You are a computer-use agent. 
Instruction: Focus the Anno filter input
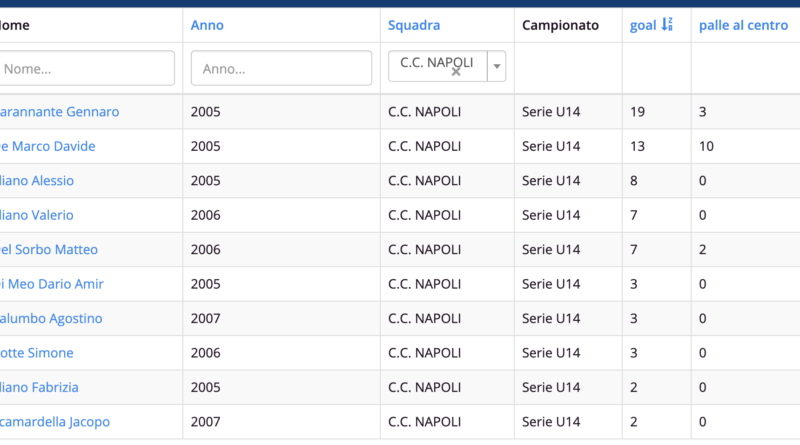click(x=281, y=68)
